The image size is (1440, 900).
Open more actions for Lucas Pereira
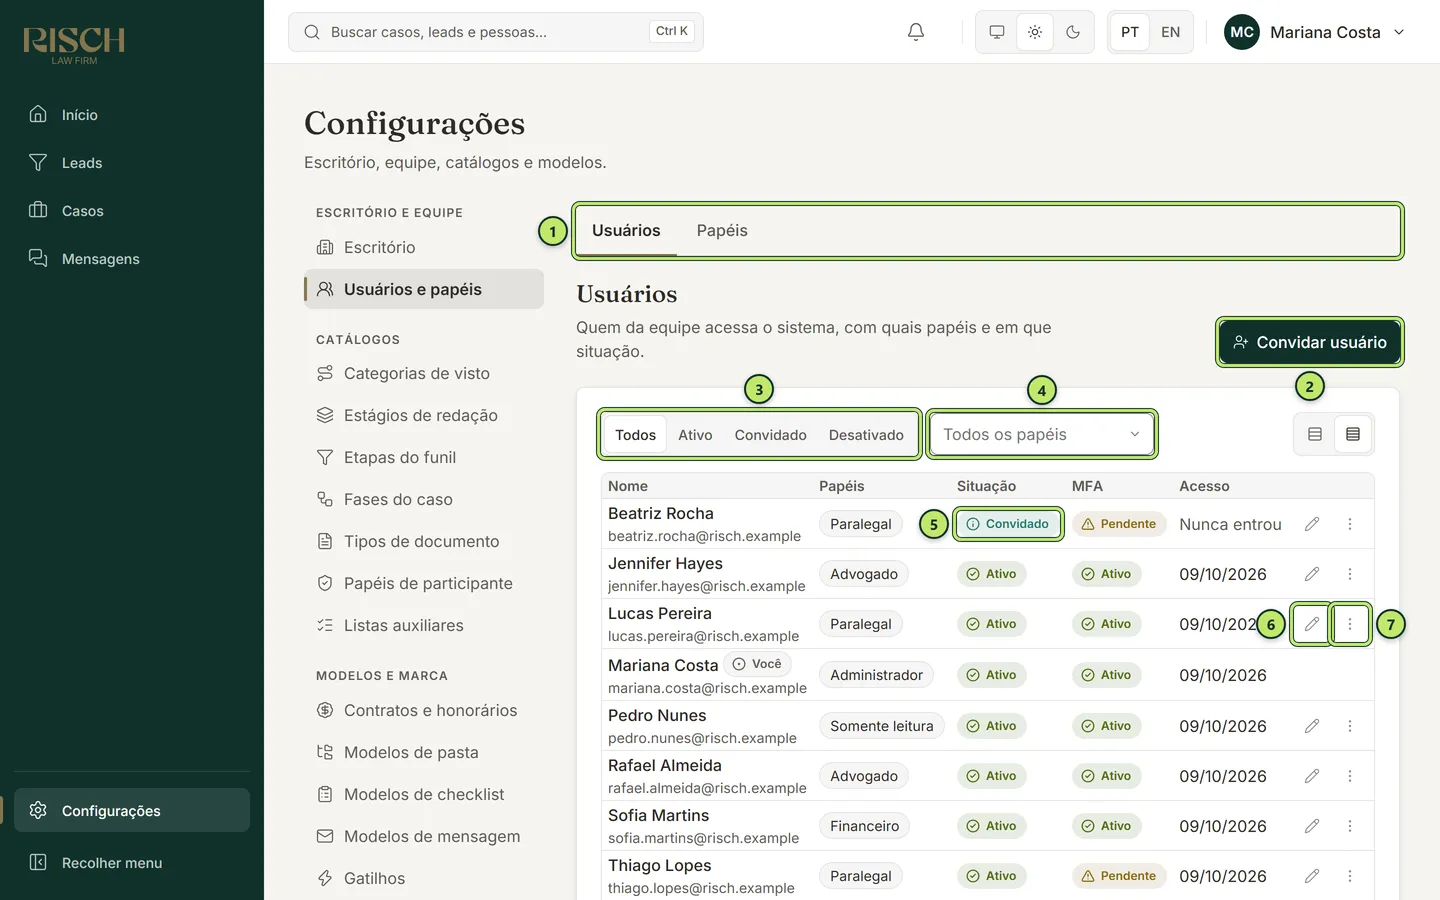[1350, 624]
